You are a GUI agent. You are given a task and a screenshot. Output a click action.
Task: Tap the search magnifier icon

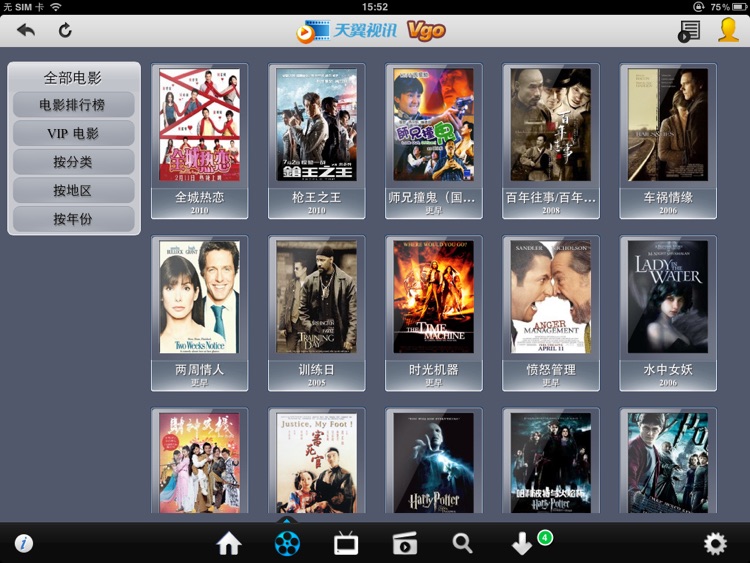click(x=463, y=543)
